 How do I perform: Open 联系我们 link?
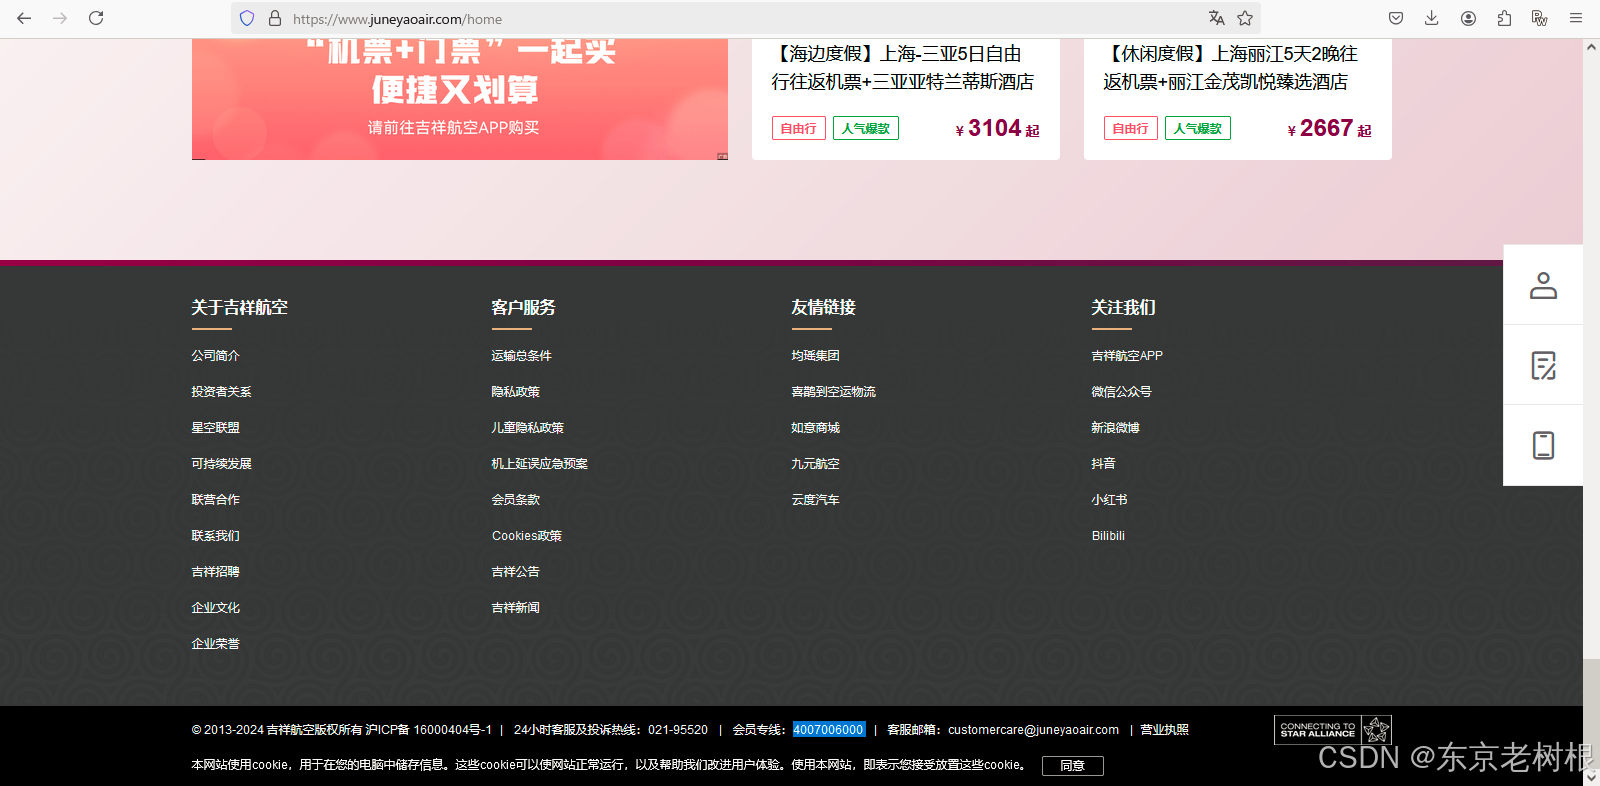[x=216, y=536]
